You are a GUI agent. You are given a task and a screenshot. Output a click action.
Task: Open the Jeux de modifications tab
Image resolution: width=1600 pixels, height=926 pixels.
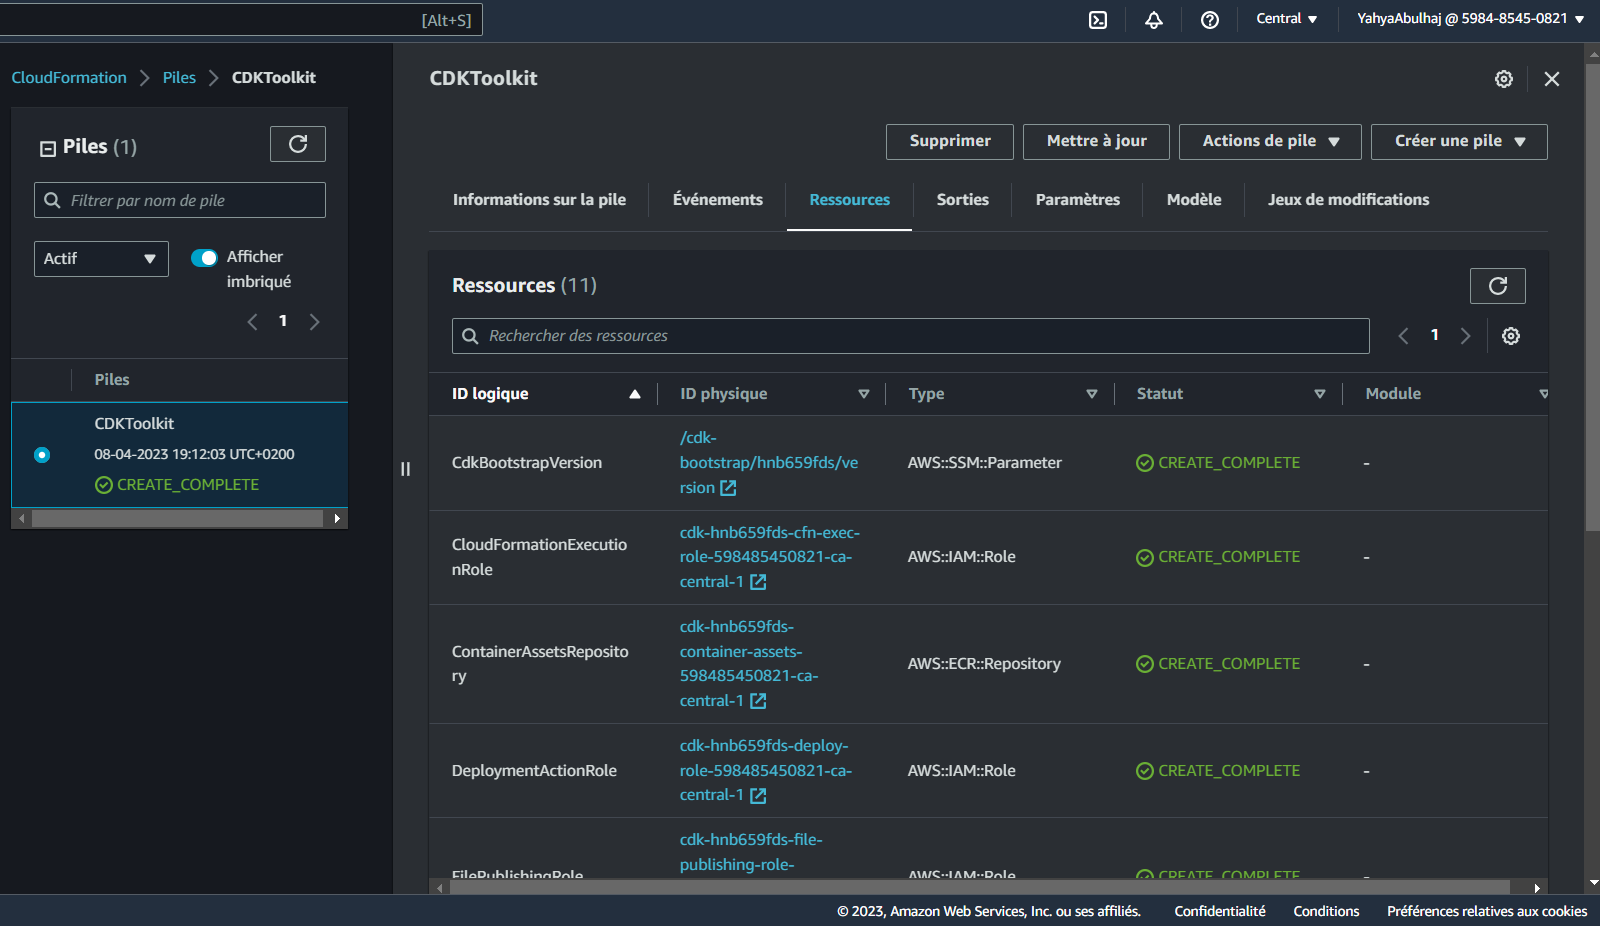(1348, 200)
